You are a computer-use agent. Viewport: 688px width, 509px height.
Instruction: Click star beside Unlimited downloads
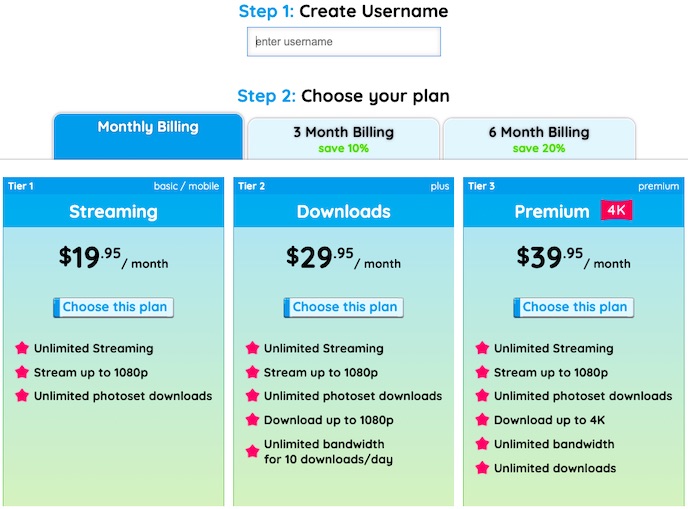(482, 468)
